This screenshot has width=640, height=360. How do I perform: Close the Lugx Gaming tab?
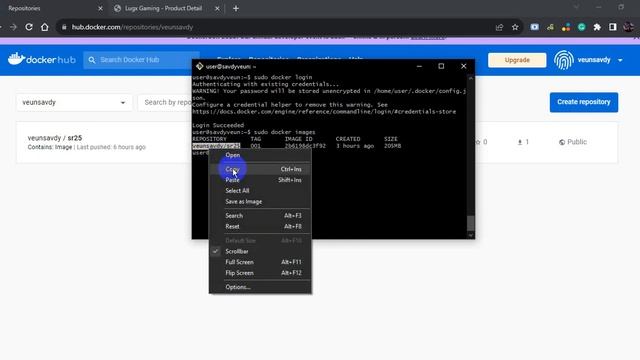point(217,9)
